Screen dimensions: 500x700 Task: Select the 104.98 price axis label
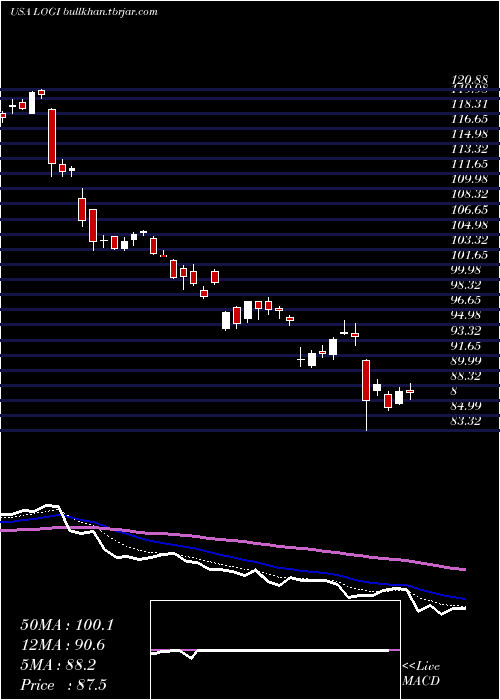(x=470, y=225)
